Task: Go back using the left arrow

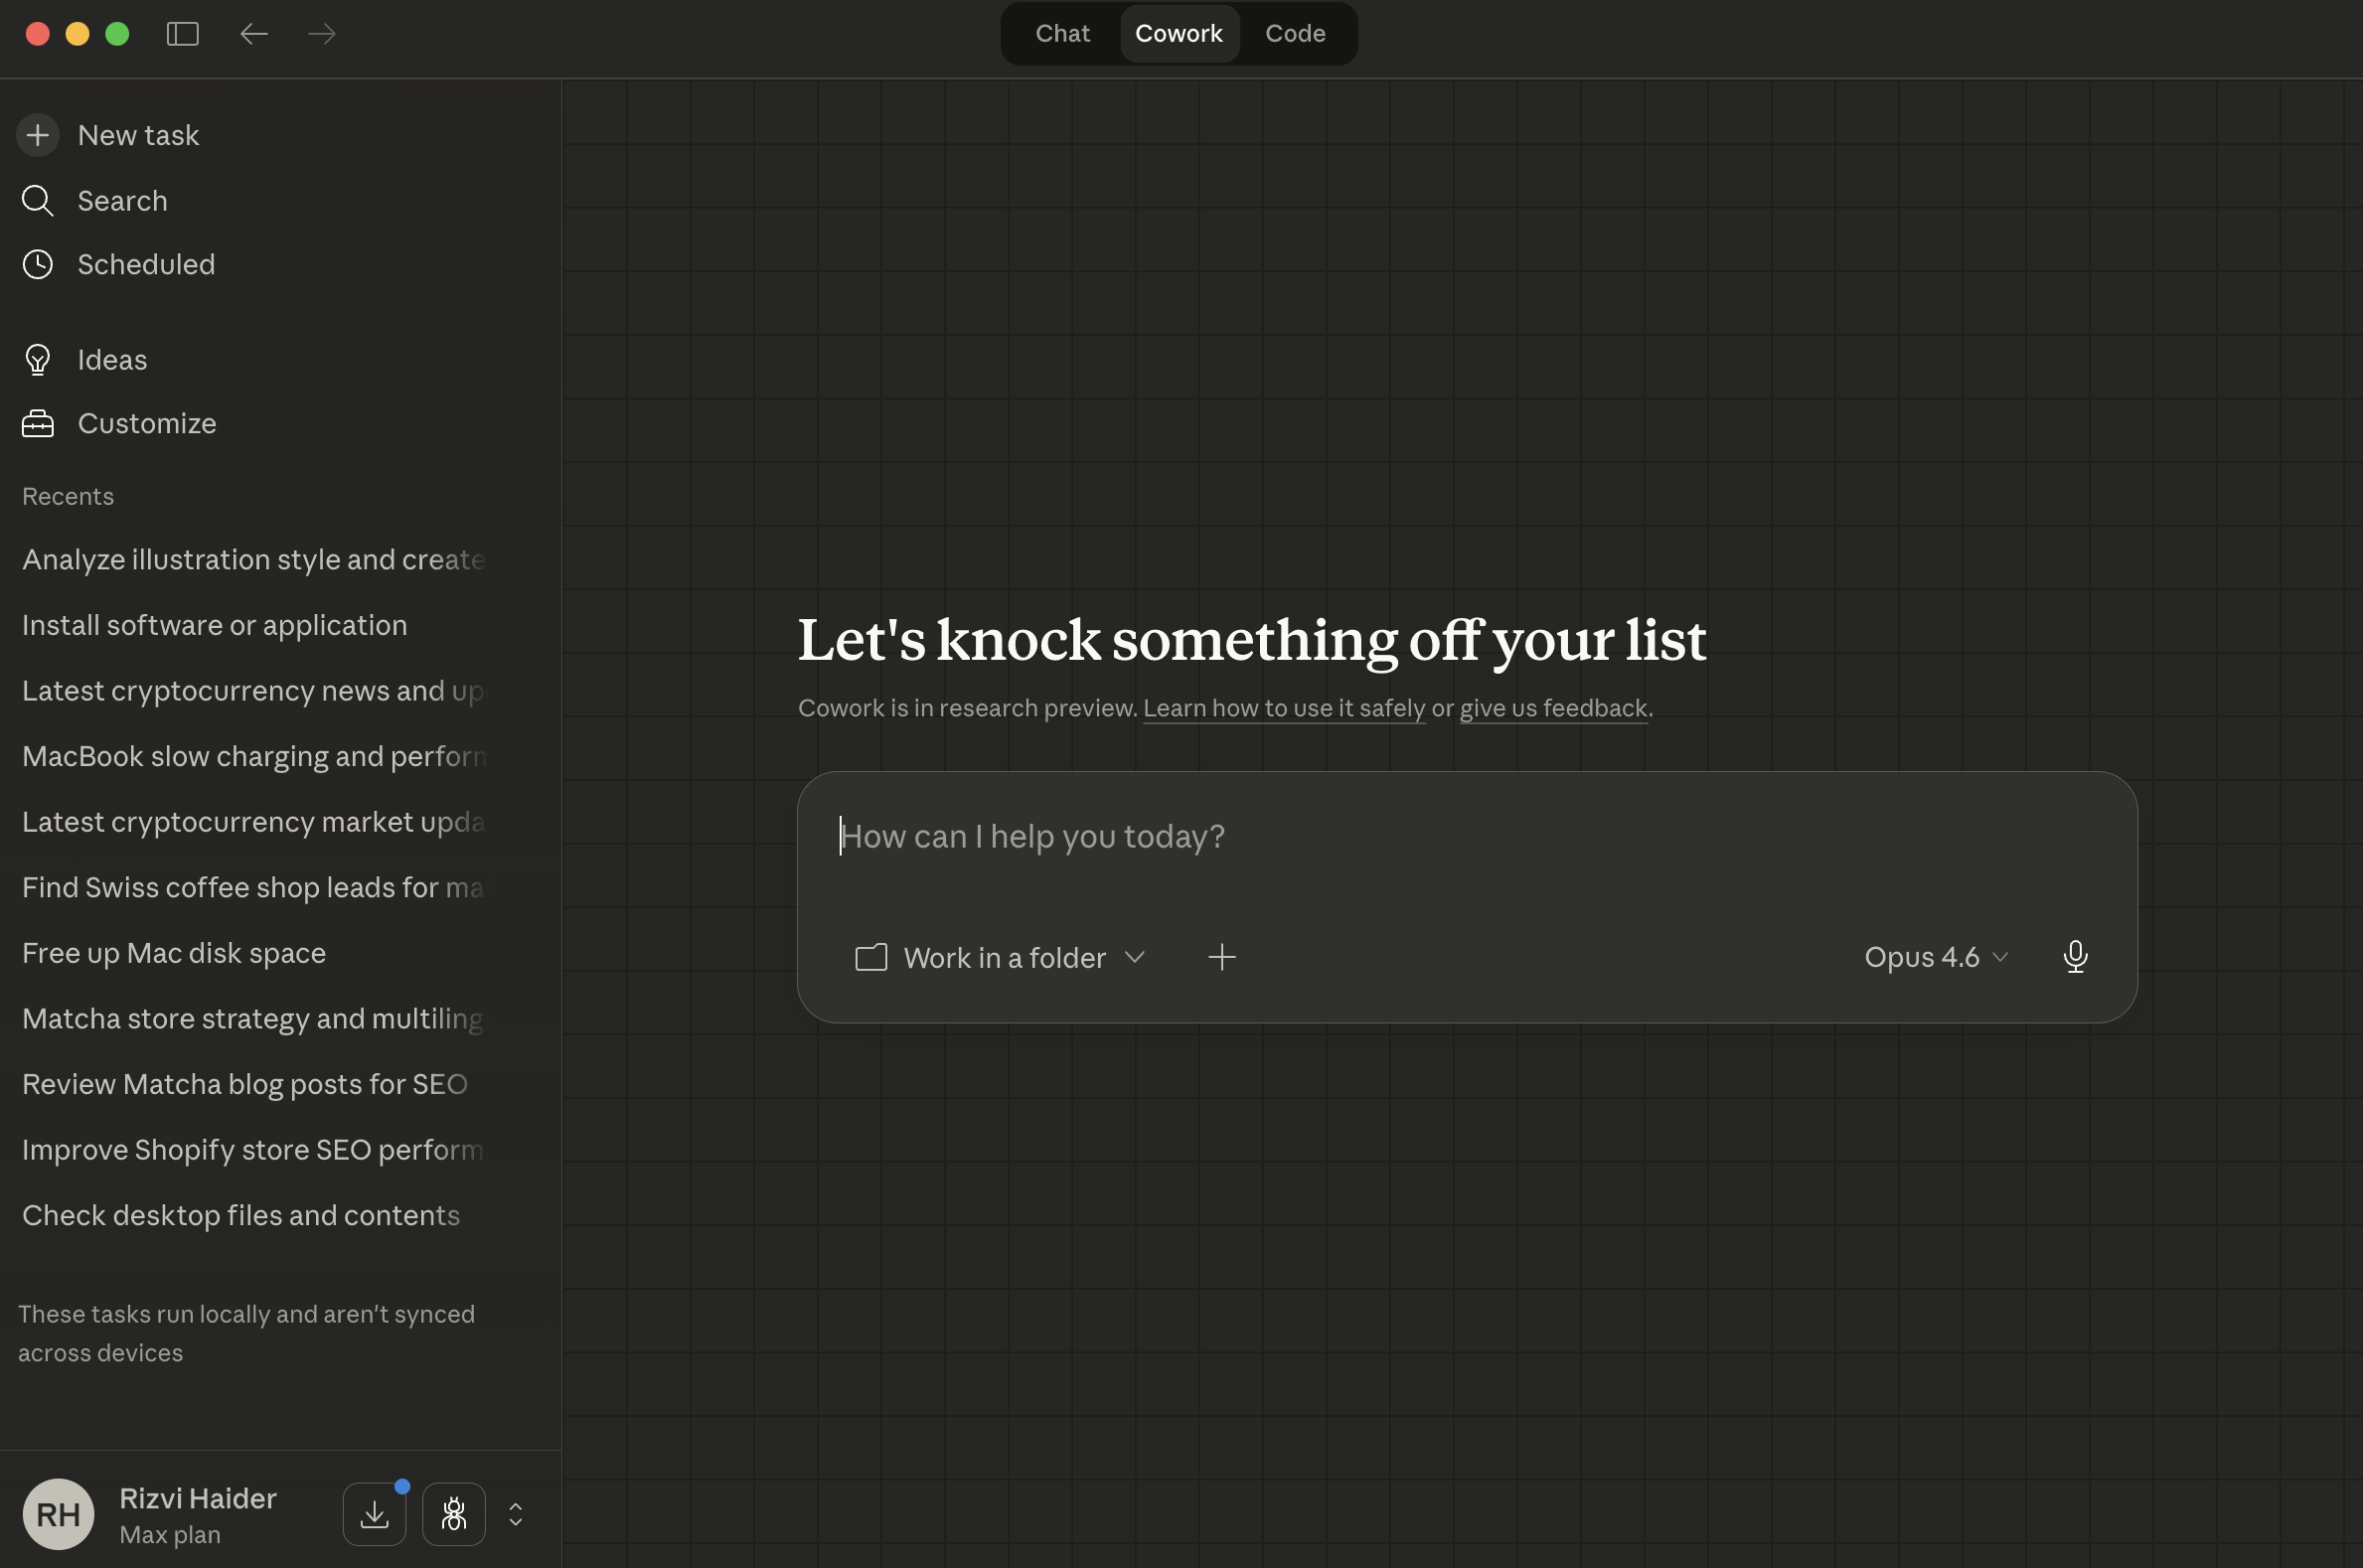Action: coord(254,34)
